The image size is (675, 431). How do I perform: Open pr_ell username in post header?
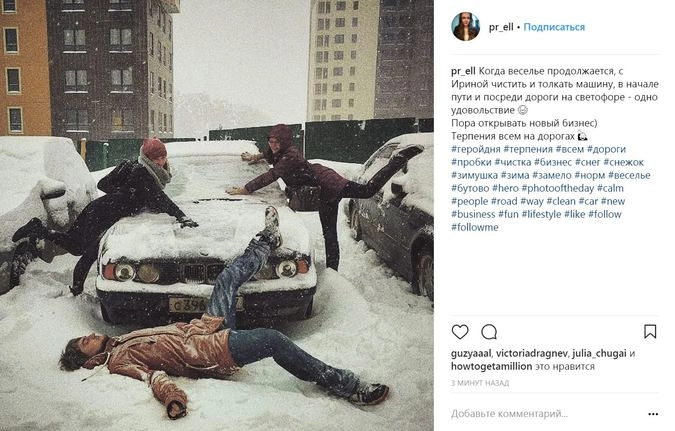[x=501, y=27]
